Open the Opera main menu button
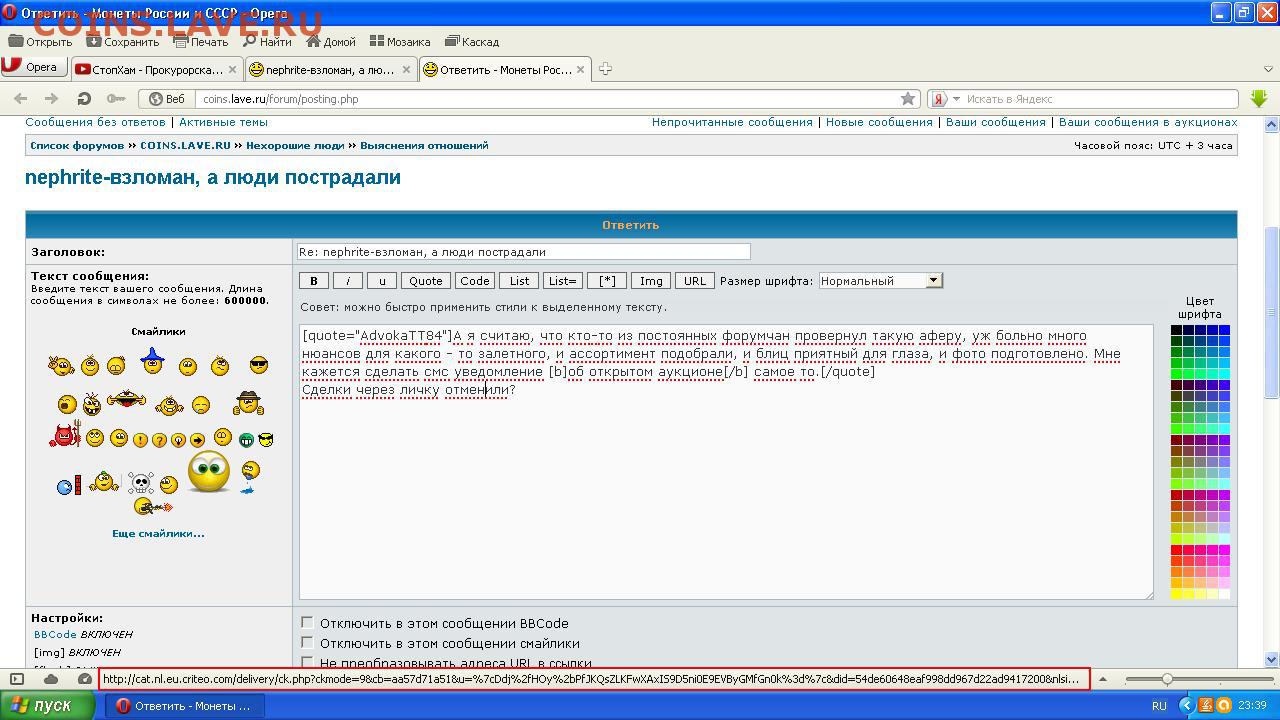This screenshot has height=720, width=1280. point(32,68)
